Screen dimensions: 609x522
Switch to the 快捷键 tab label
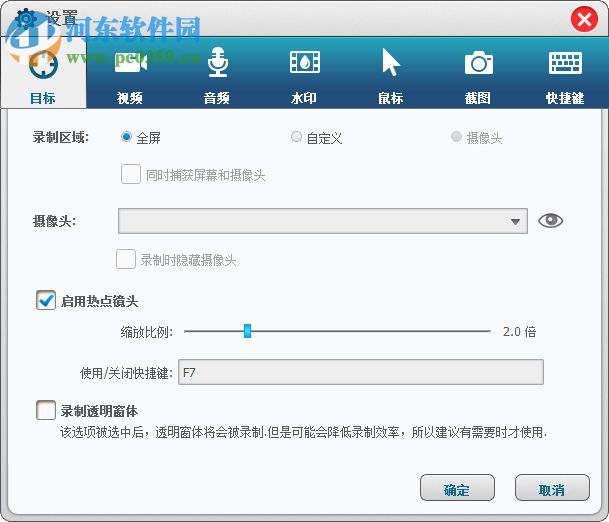click(x=565, y=98)
